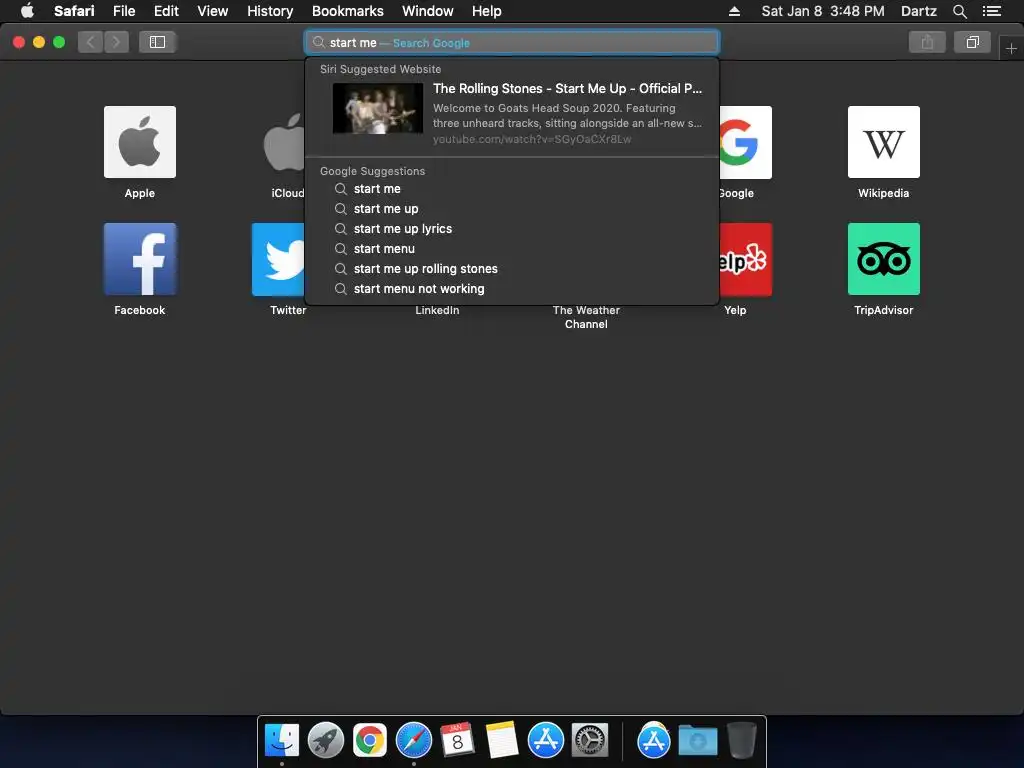Screen dimensions: 1024x768
Task: Open the Twitter favorite tile
Action: pyautogui.click(x=279, y=259)
